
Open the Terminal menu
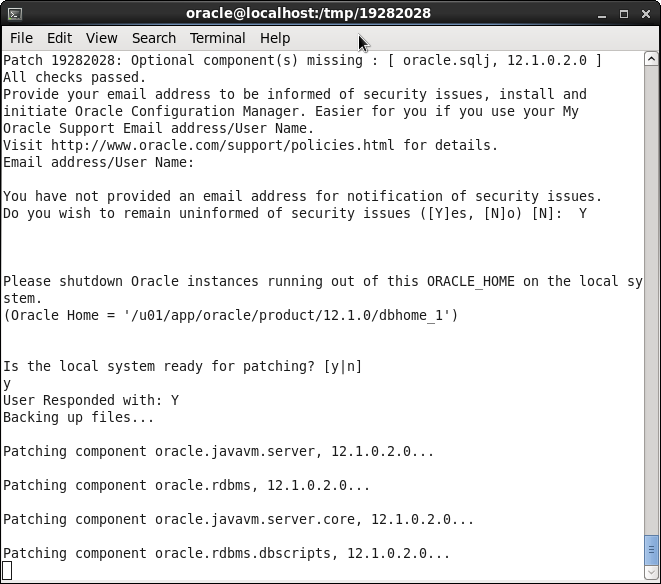pos(218,38)
